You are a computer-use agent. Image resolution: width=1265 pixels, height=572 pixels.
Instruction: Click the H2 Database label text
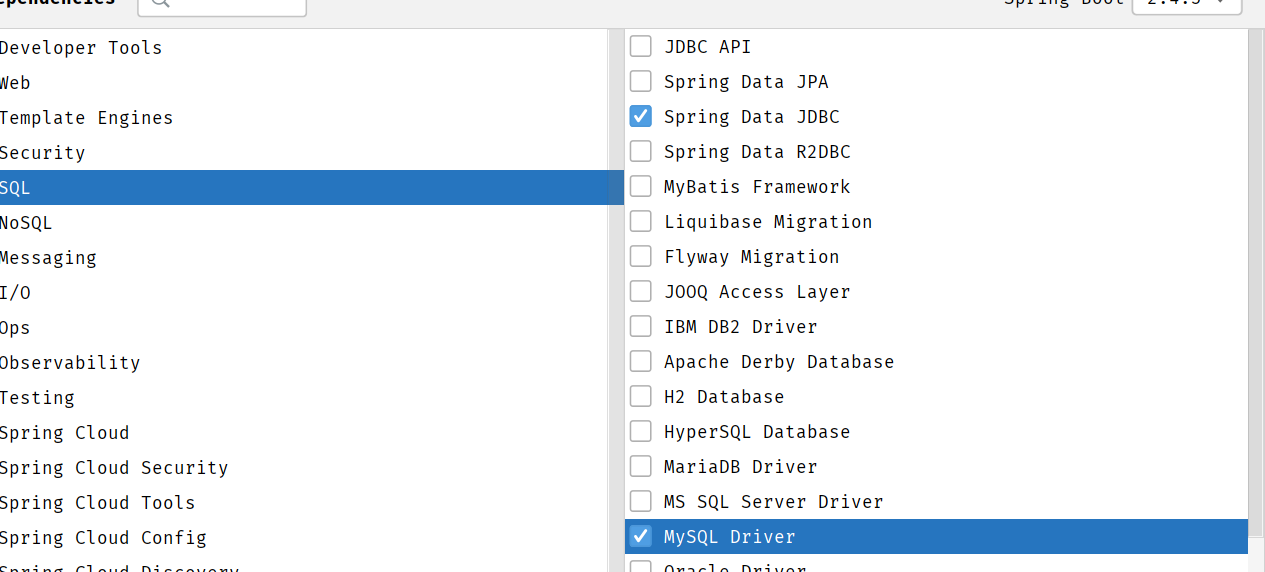tap(724, 396)
